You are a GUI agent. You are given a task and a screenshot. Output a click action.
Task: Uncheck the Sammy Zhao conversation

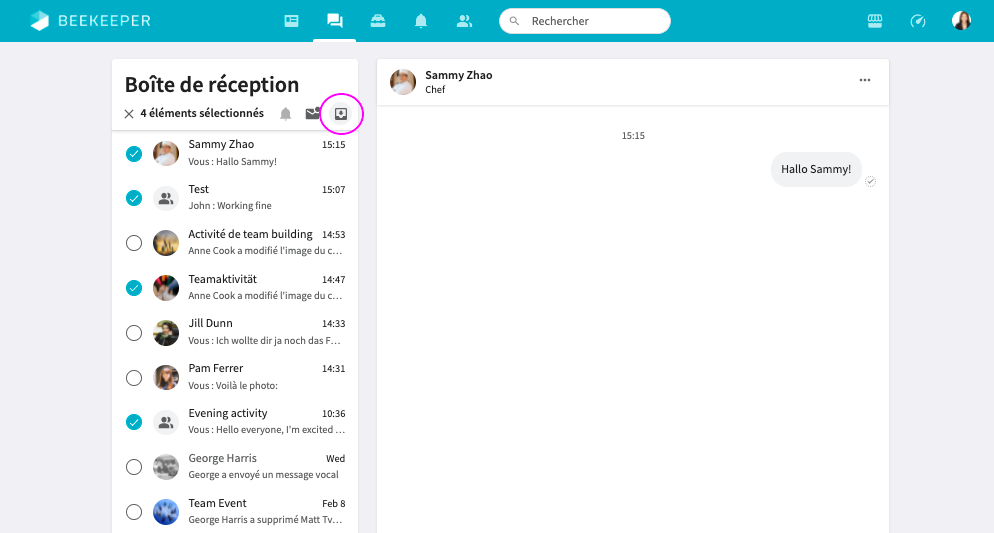[x=134, y=153]
